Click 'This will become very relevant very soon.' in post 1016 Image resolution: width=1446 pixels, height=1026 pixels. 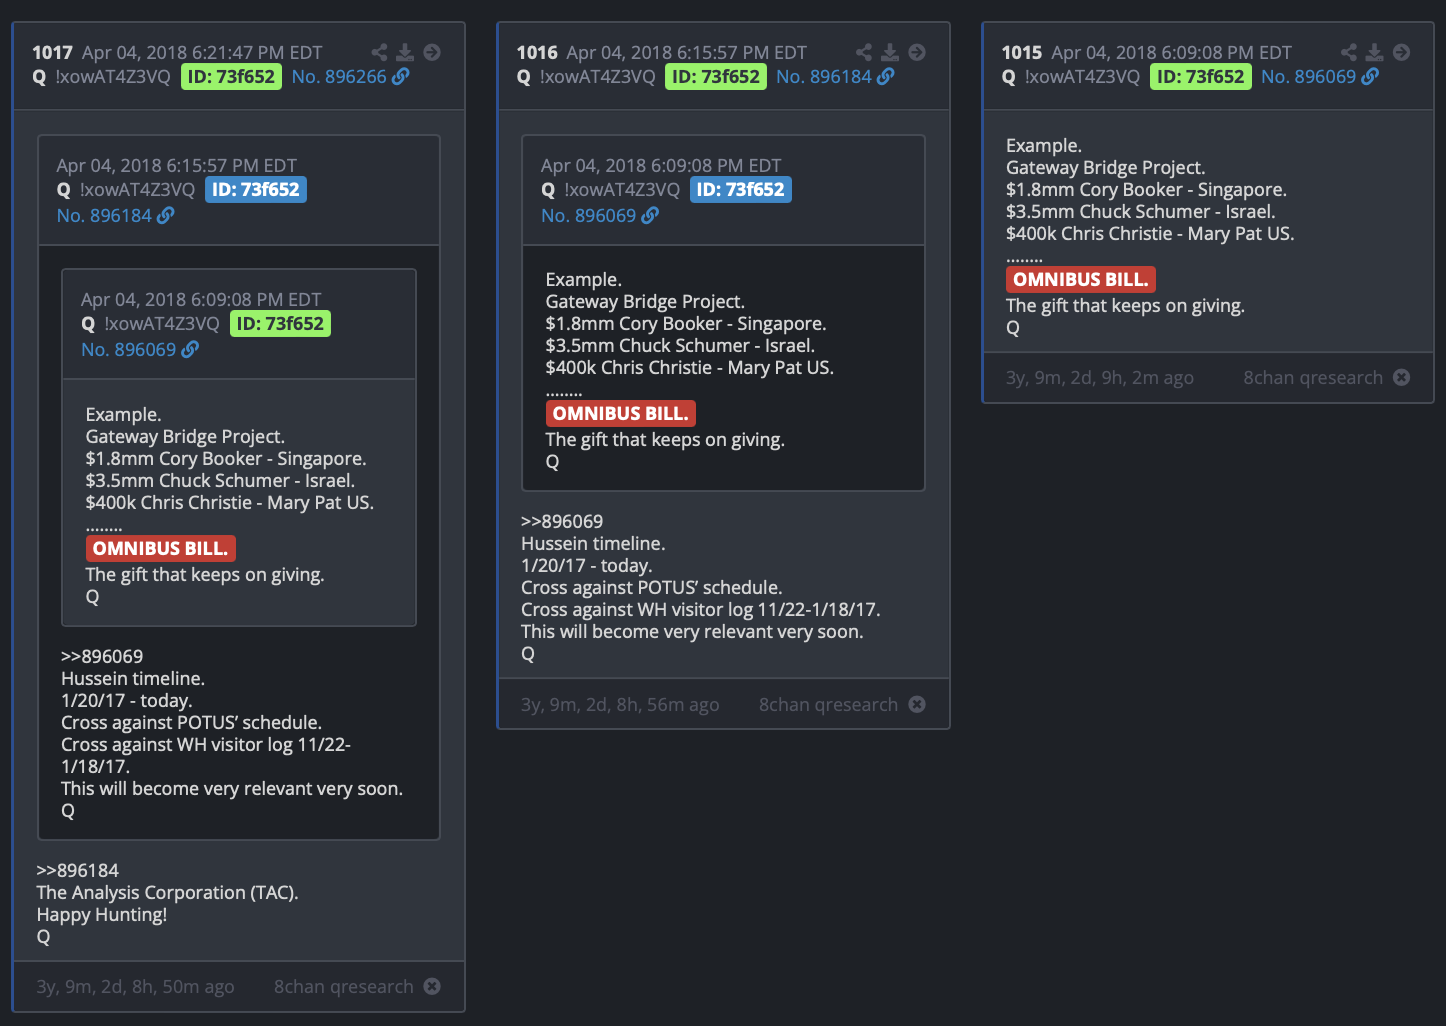click(x=692, y=631)
